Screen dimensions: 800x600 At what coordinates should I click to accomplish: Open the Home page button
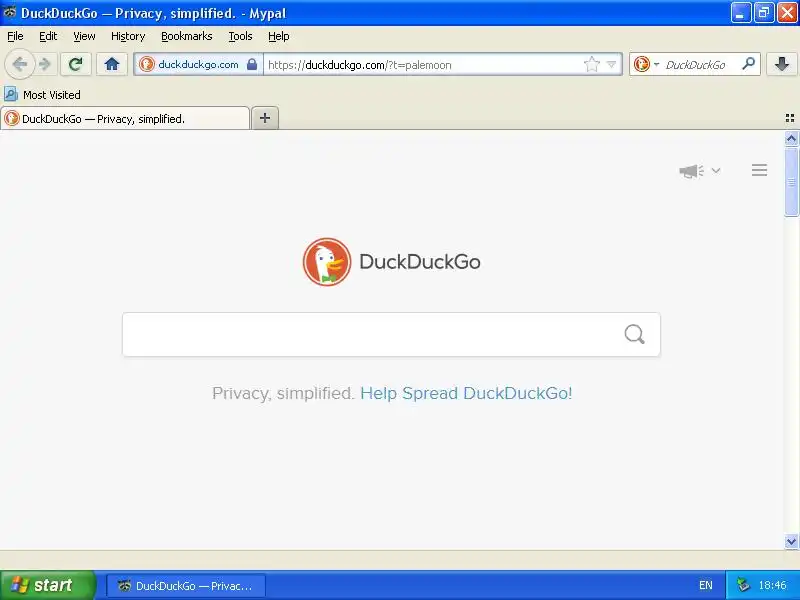tap(112, 64)
